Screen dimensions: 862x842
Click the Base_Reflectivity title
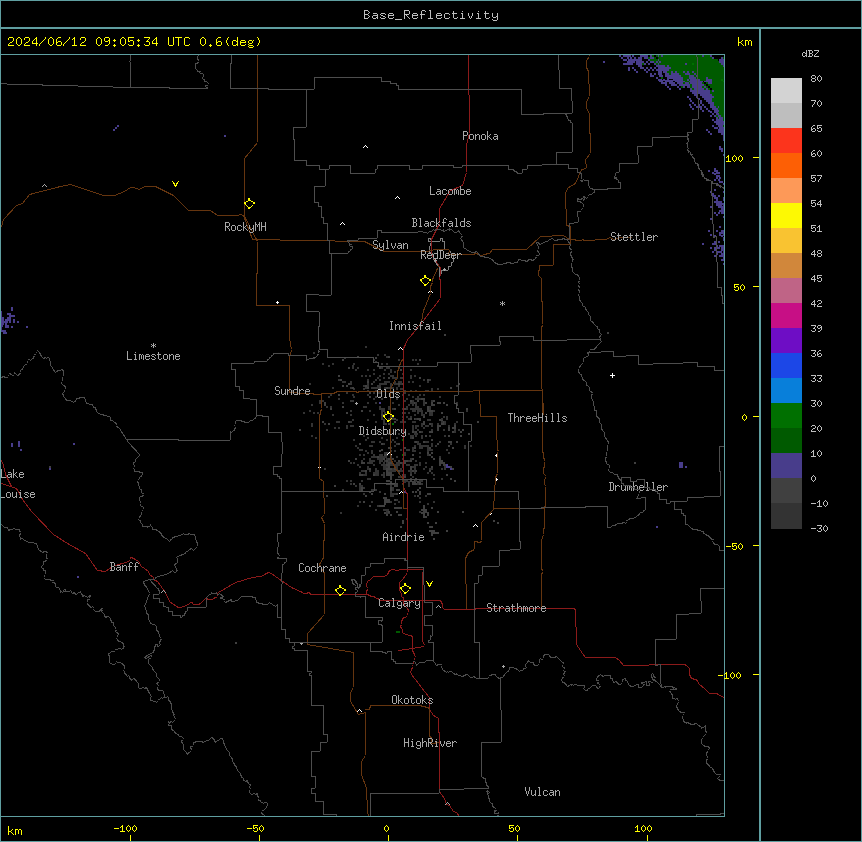tap(431, 15)
